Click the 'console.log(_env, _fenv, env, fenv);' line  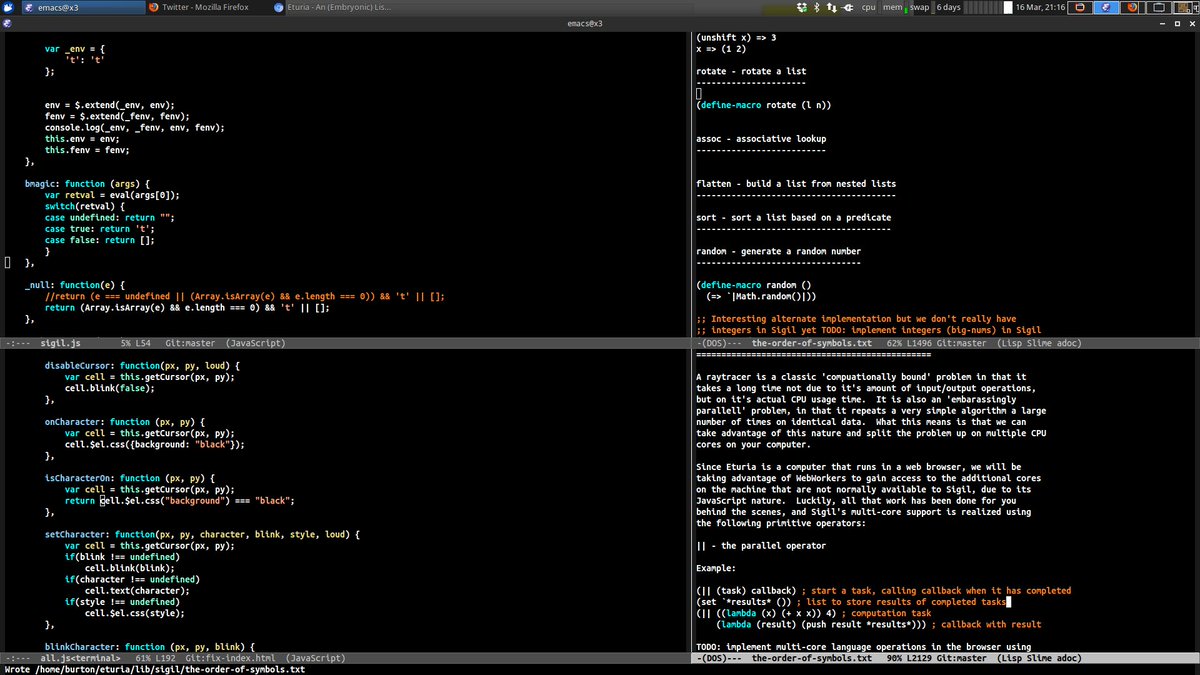[x=135, y=128]
